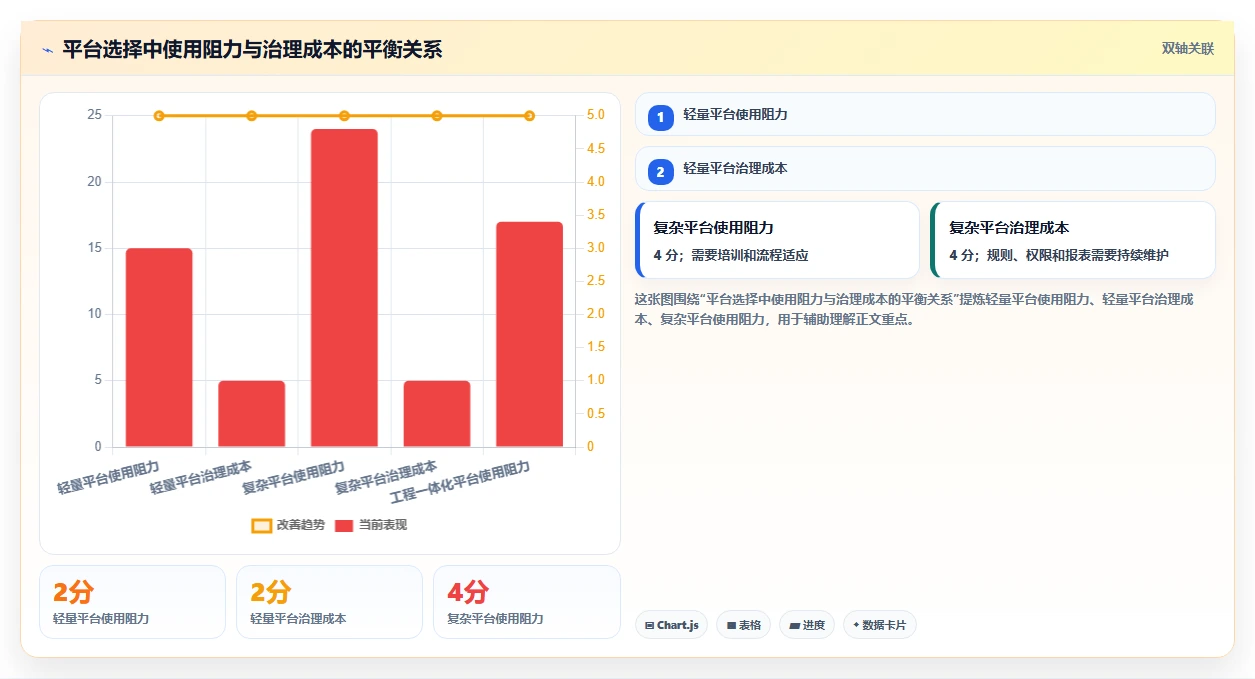Click the 2分 stat card for 轻量平台使用阻力
Viewport: 1255px width, 679px height.
point(132,602)
